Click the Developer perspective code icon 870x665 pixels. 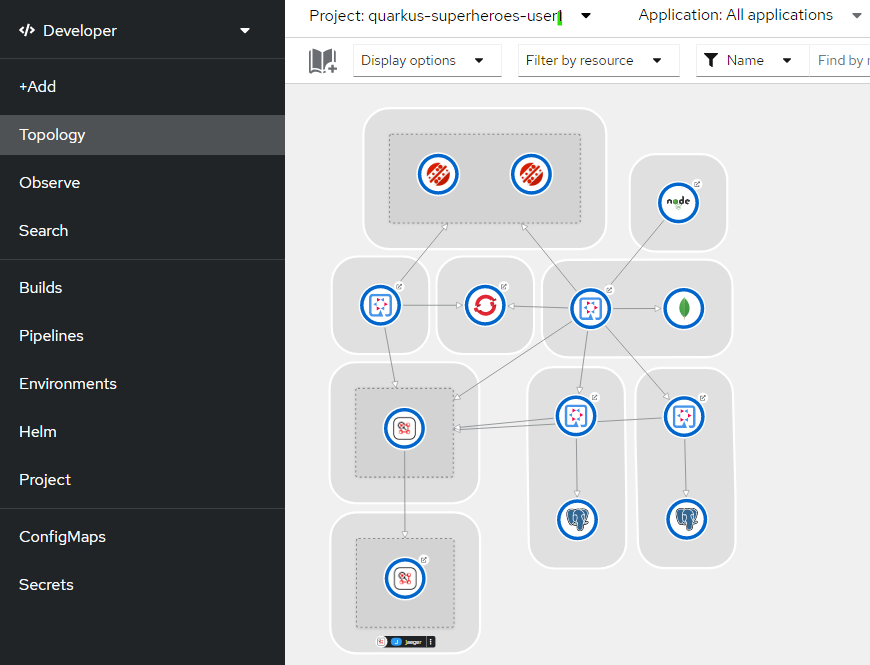tap(27, 31)
